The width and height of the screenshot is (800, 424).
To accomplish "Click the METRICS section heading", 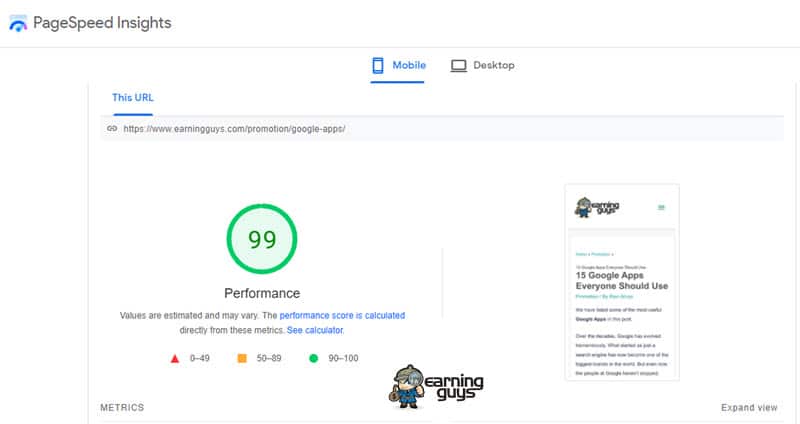I will 122,408.
